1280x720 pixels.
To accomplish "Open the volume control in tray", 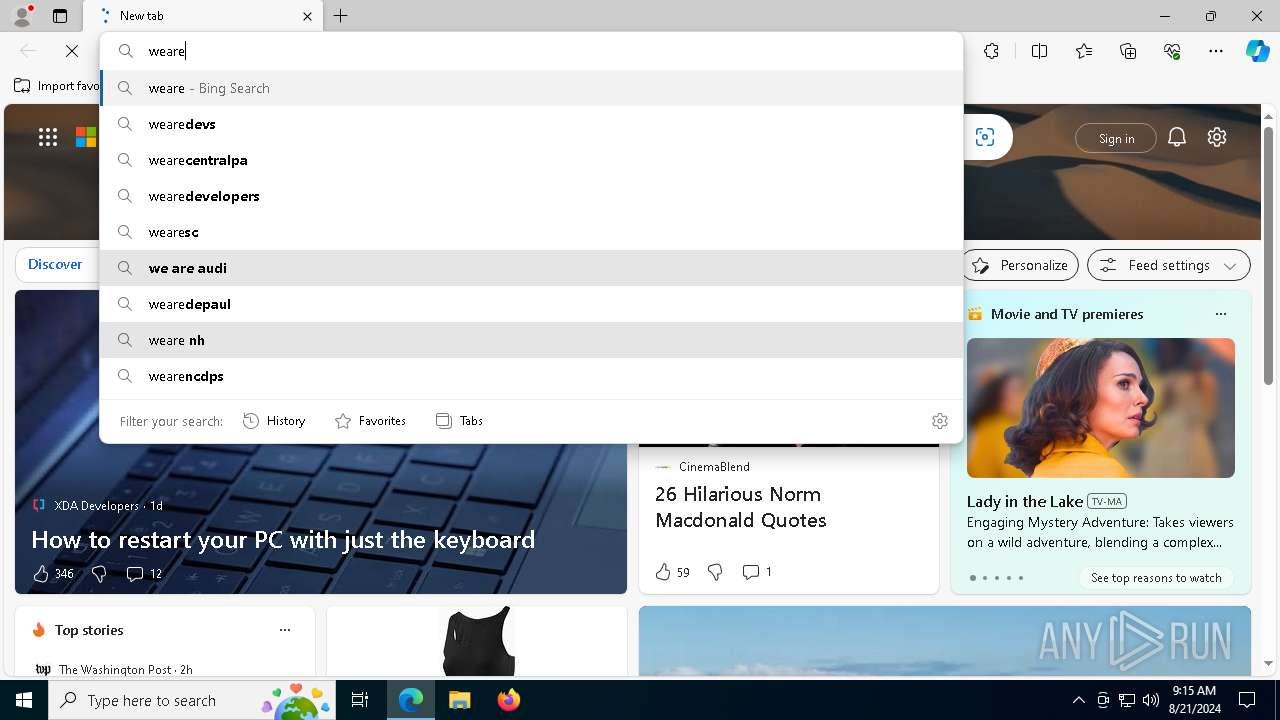I will pos(1150,700).
